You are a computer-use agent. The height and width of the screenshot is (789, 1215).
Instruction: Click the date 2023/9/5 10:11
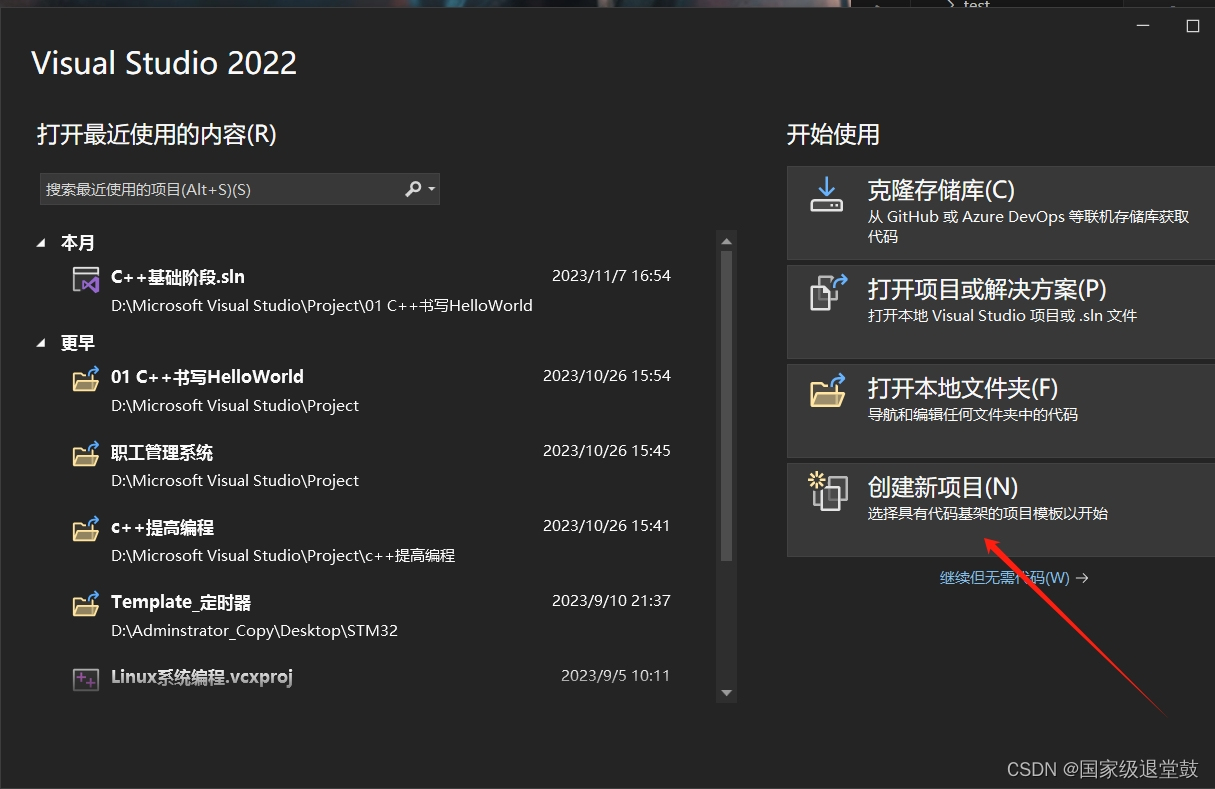(x=616, y=676)
